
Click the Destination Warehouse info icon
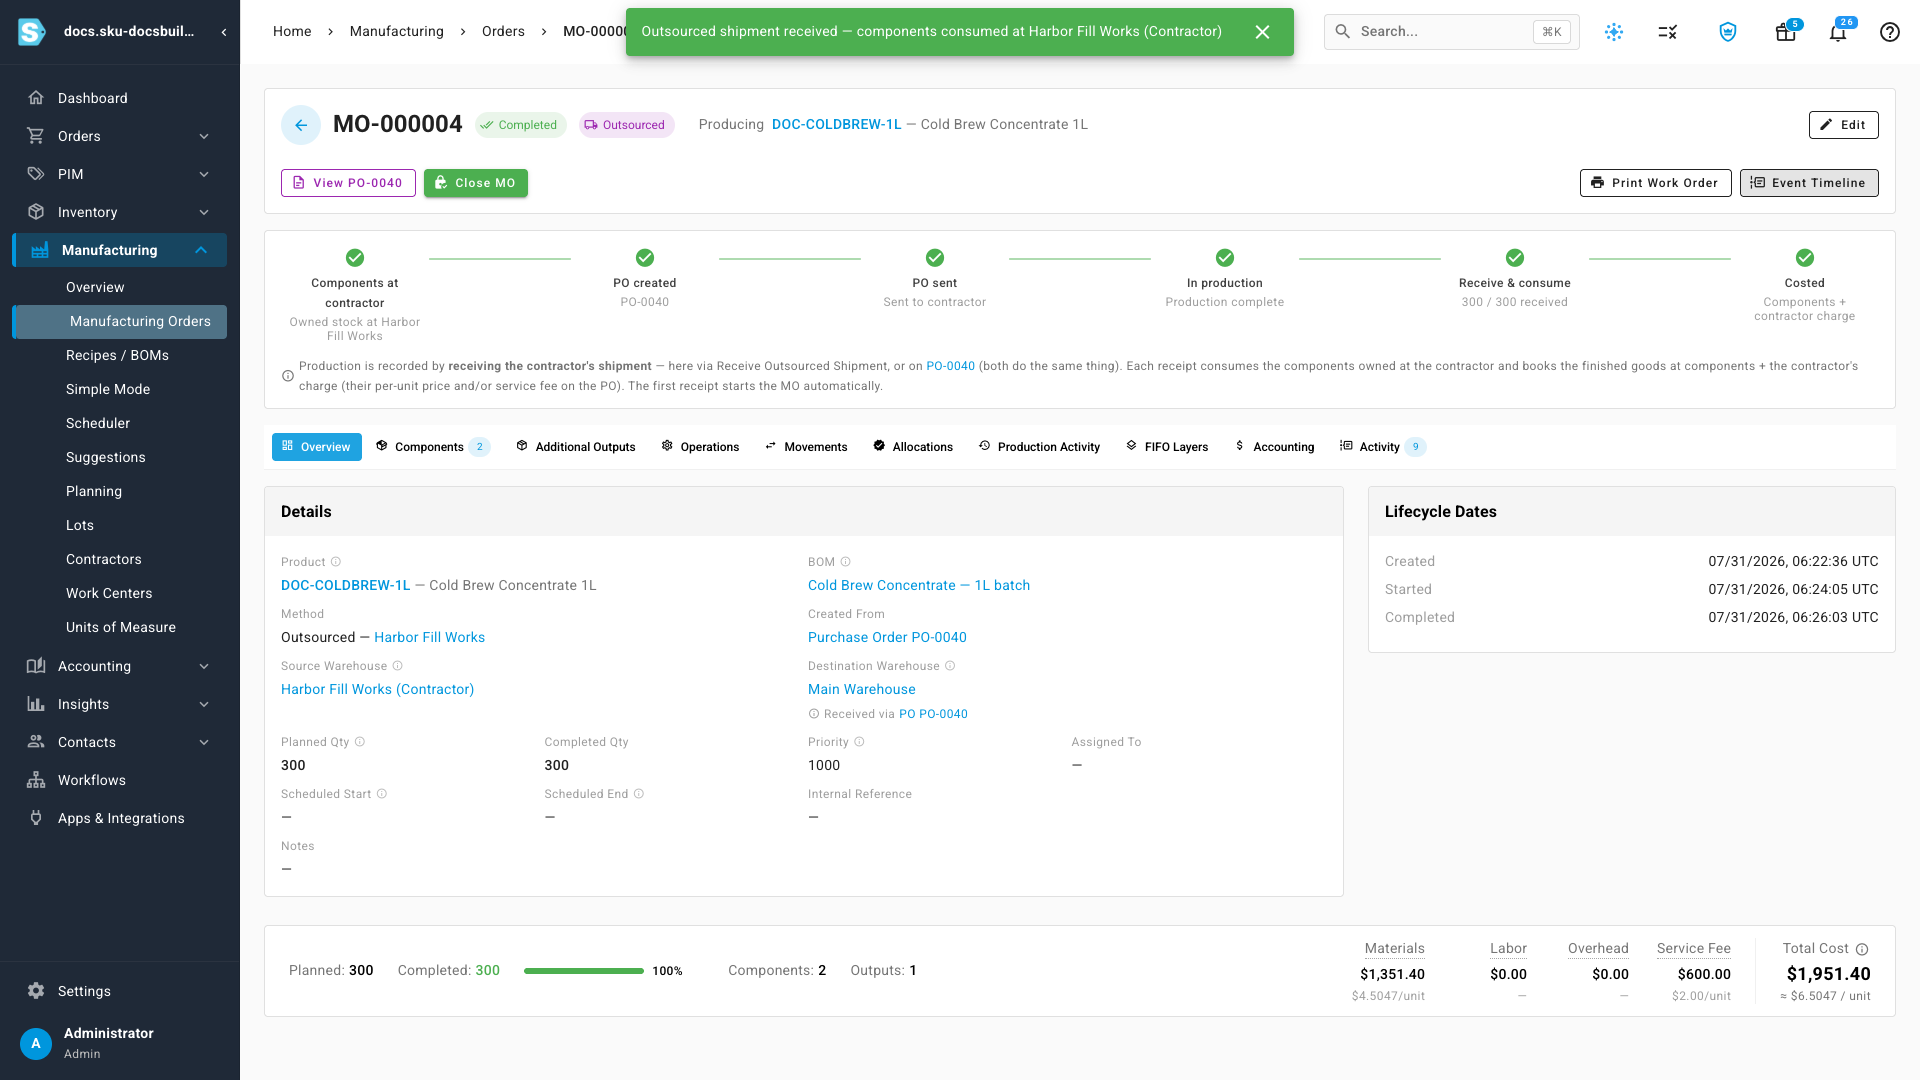click(950, 666)
